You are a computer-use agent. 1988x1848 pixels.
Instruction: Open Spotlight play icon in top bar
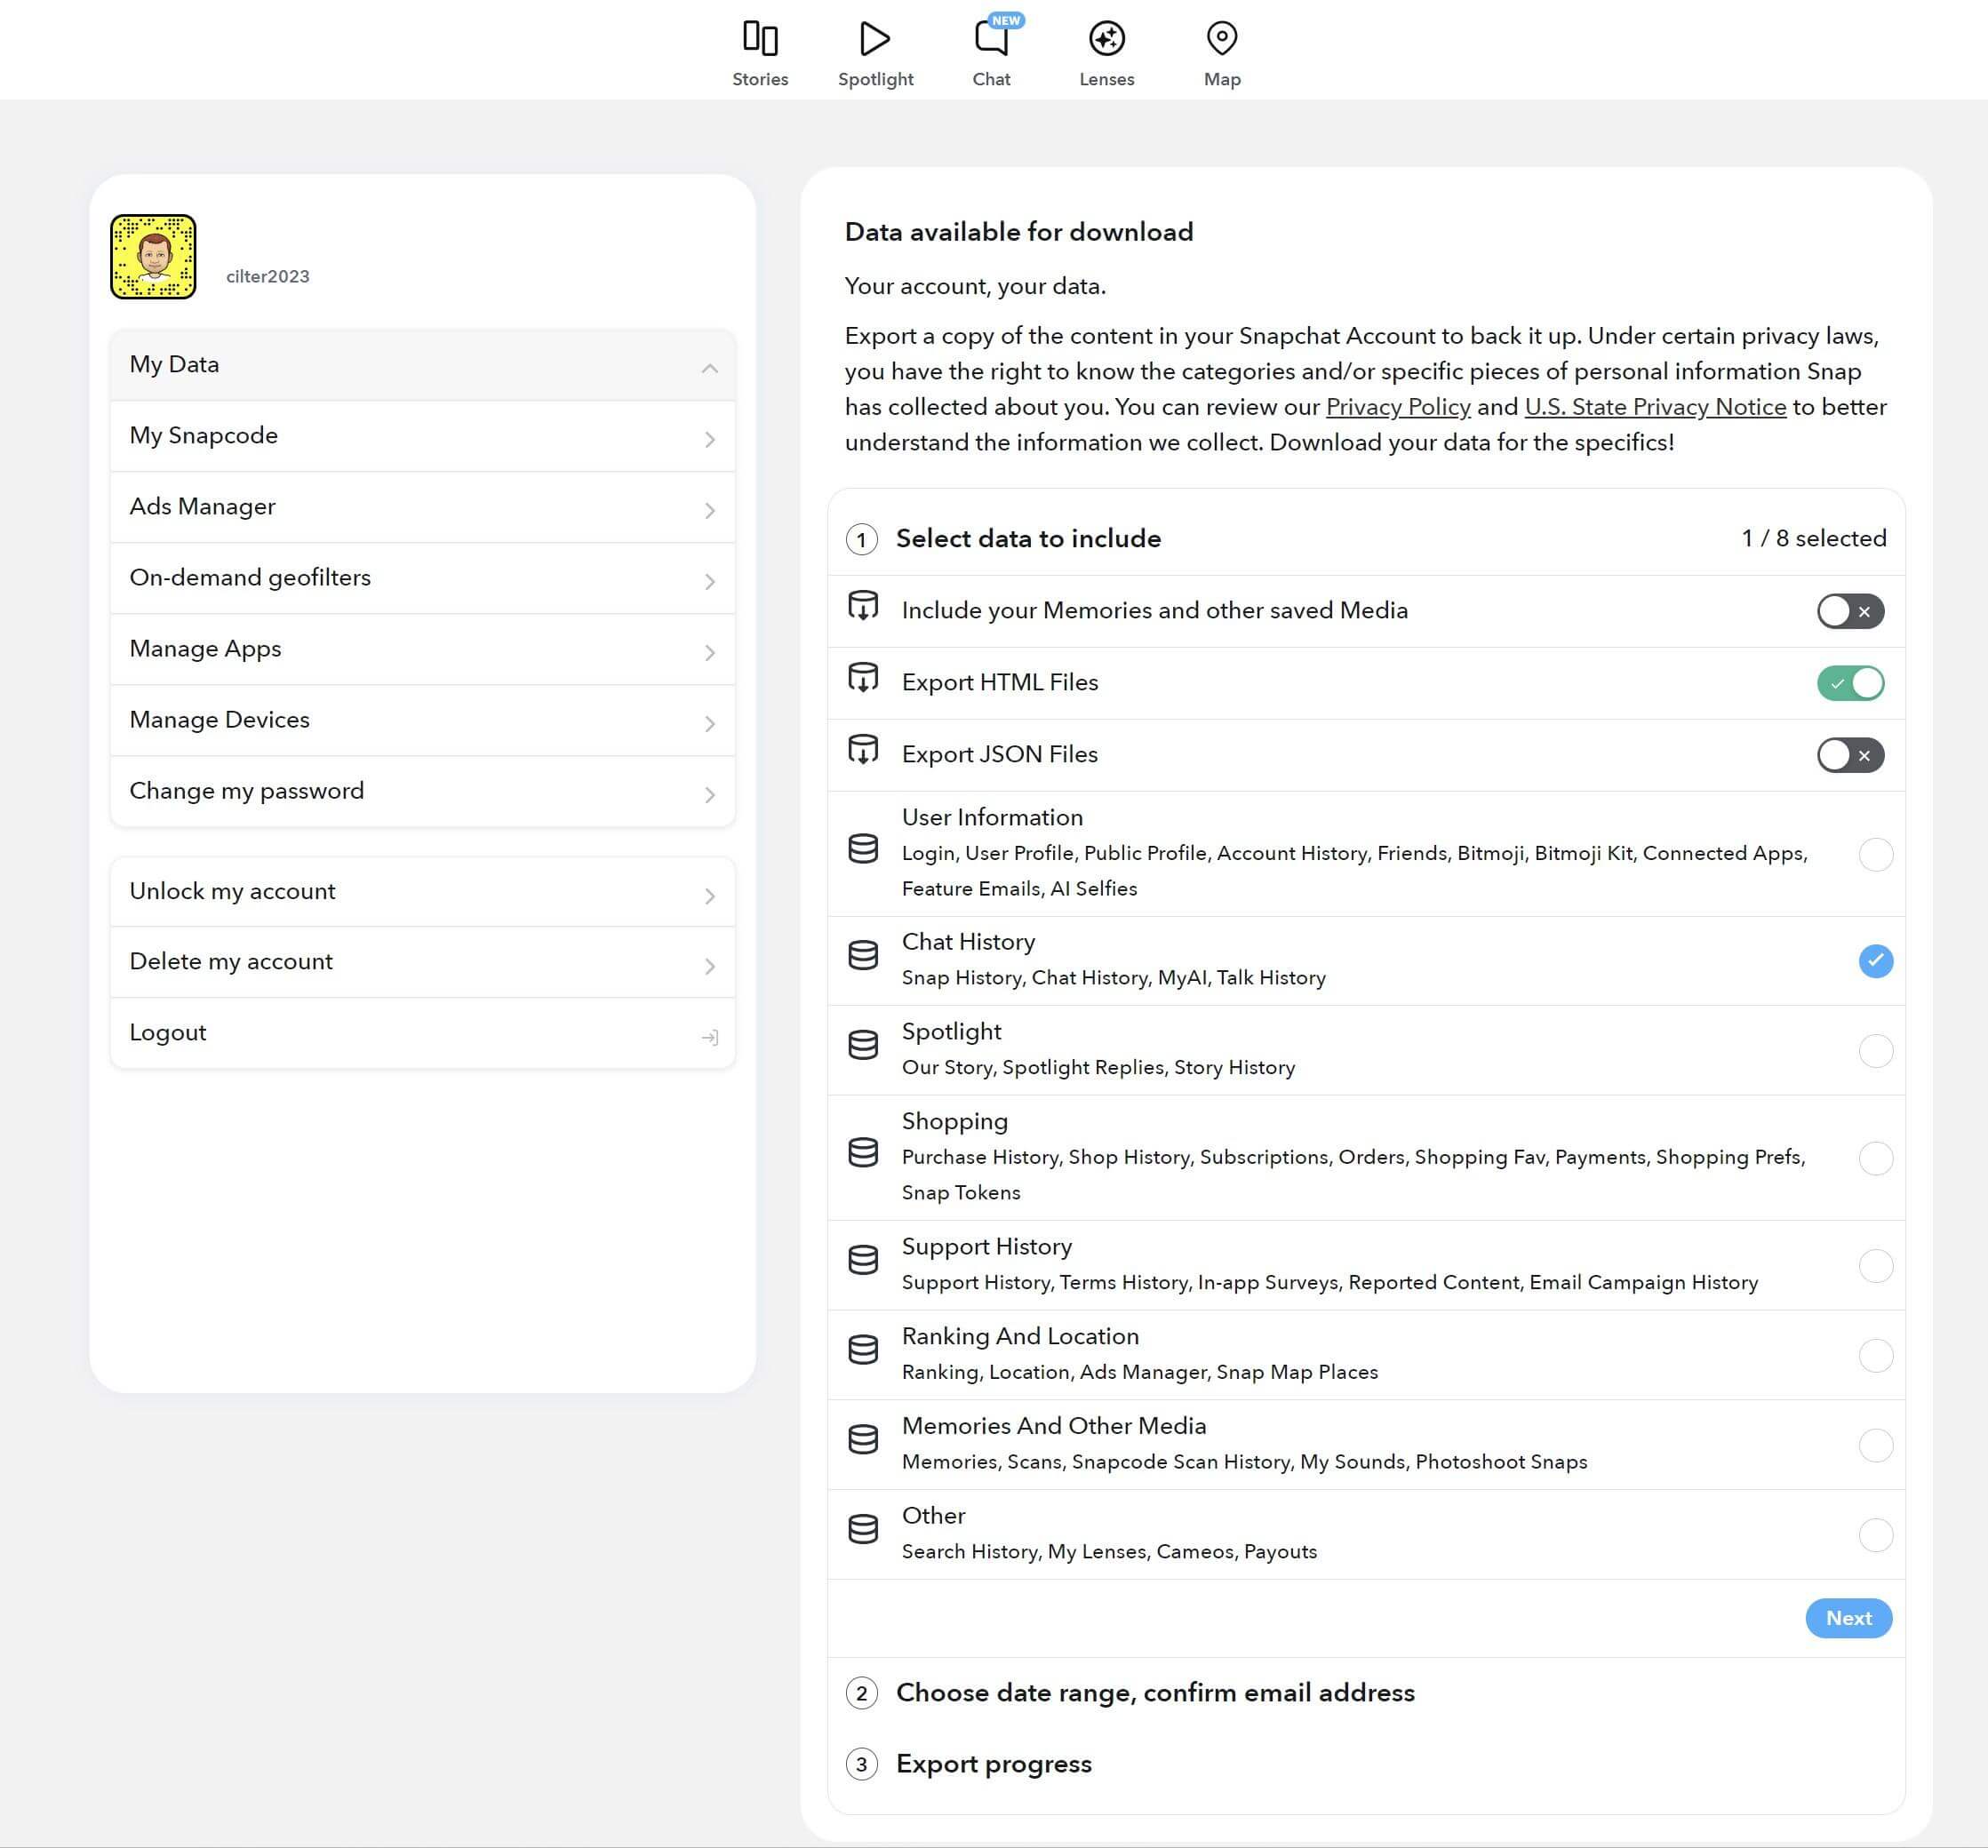(x=875, y=40)
